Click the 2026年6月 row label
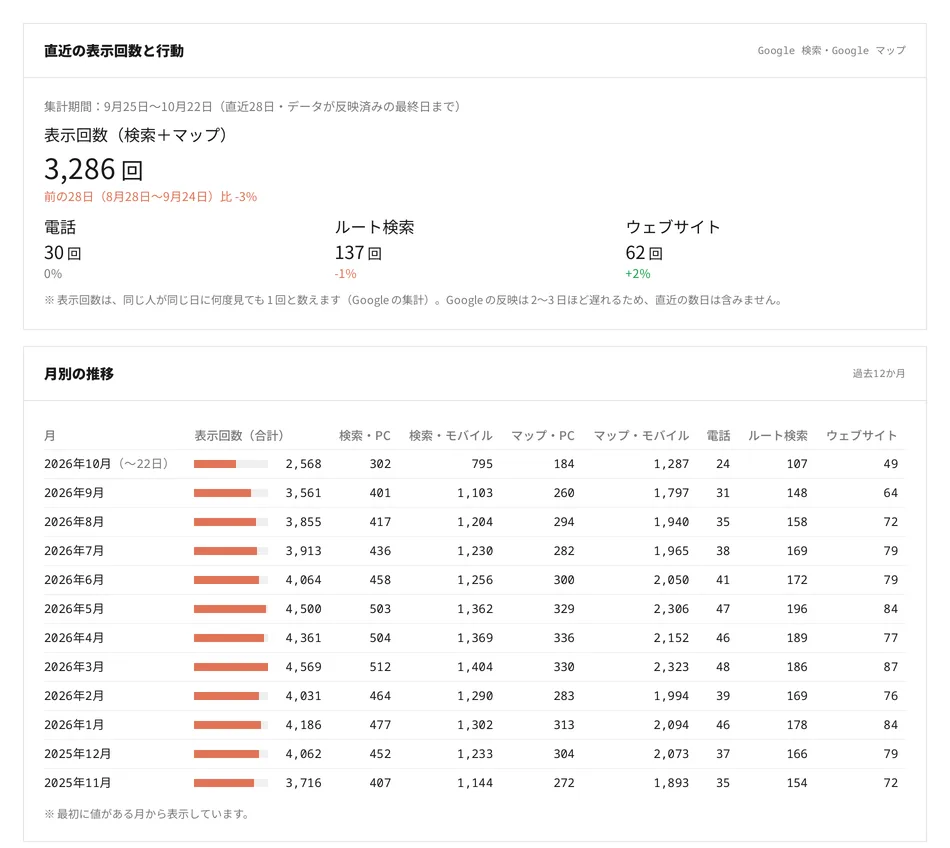This screenshot has width=950, height=848. [74, 580]
